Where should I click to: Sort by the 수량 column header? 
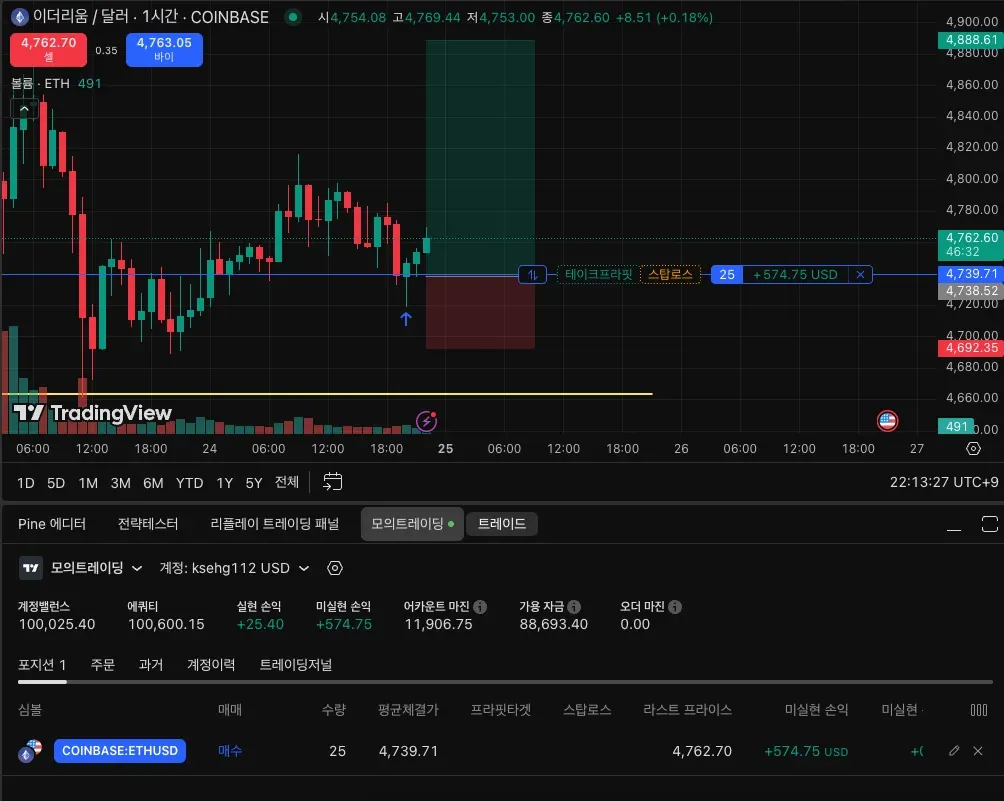tap(334, 709)
